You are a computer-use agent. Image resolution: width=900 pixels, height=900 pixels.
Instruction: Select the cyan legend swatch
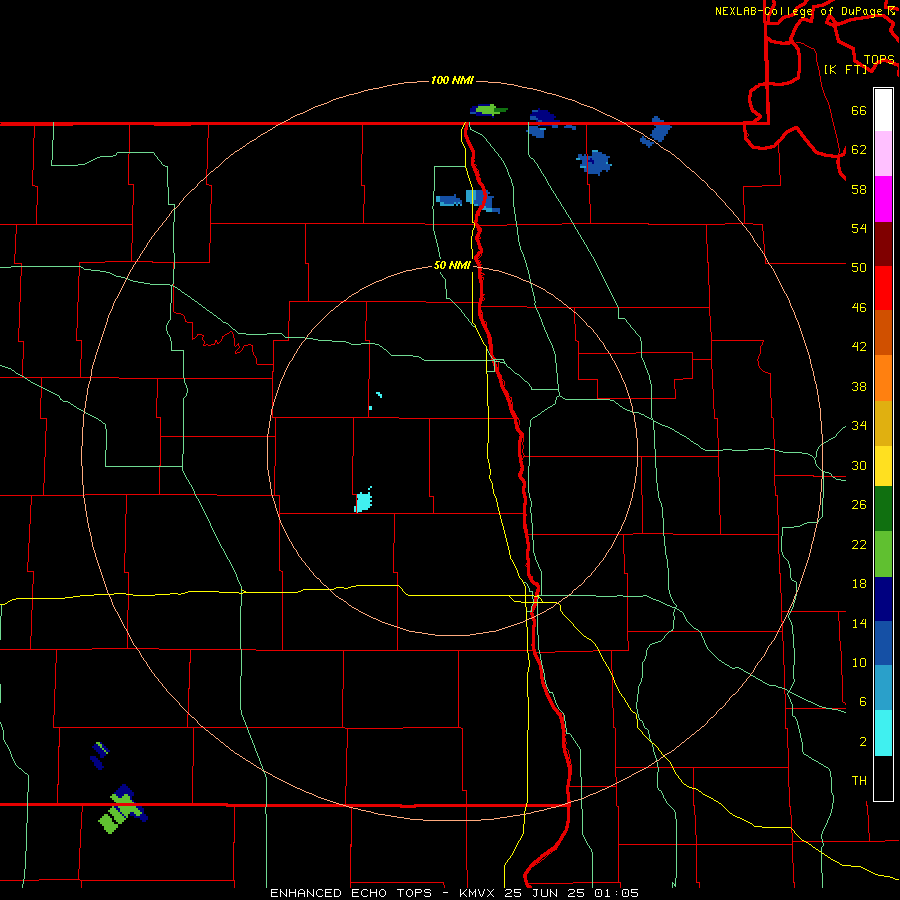pyautogui.click(x=883, y=733)
